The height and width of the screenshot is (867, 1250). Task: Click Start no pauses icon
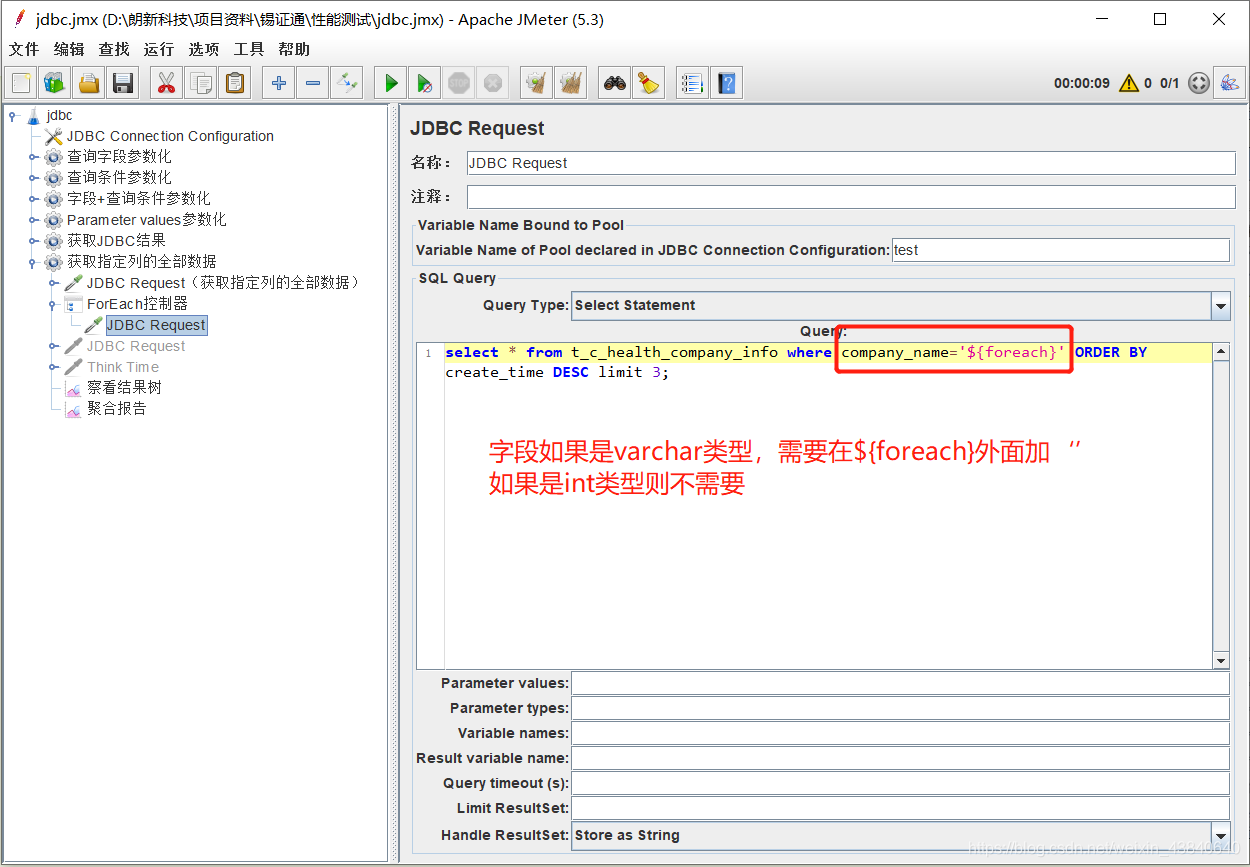click(425, 83)
